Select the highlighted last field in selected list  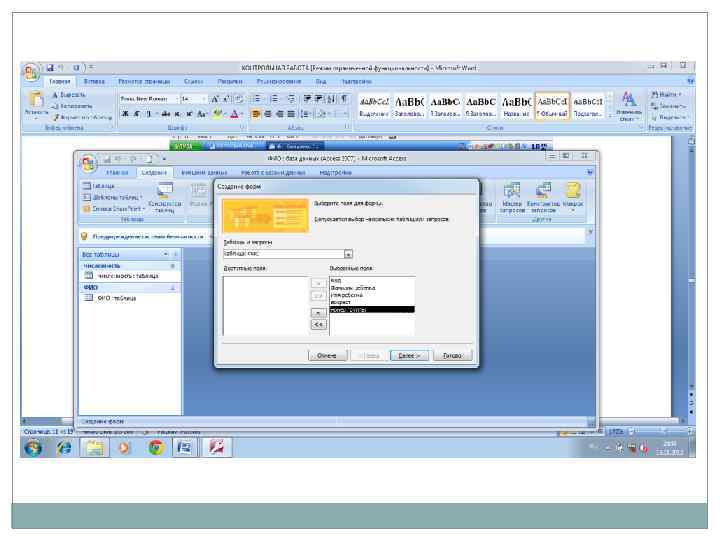point(372,310)
